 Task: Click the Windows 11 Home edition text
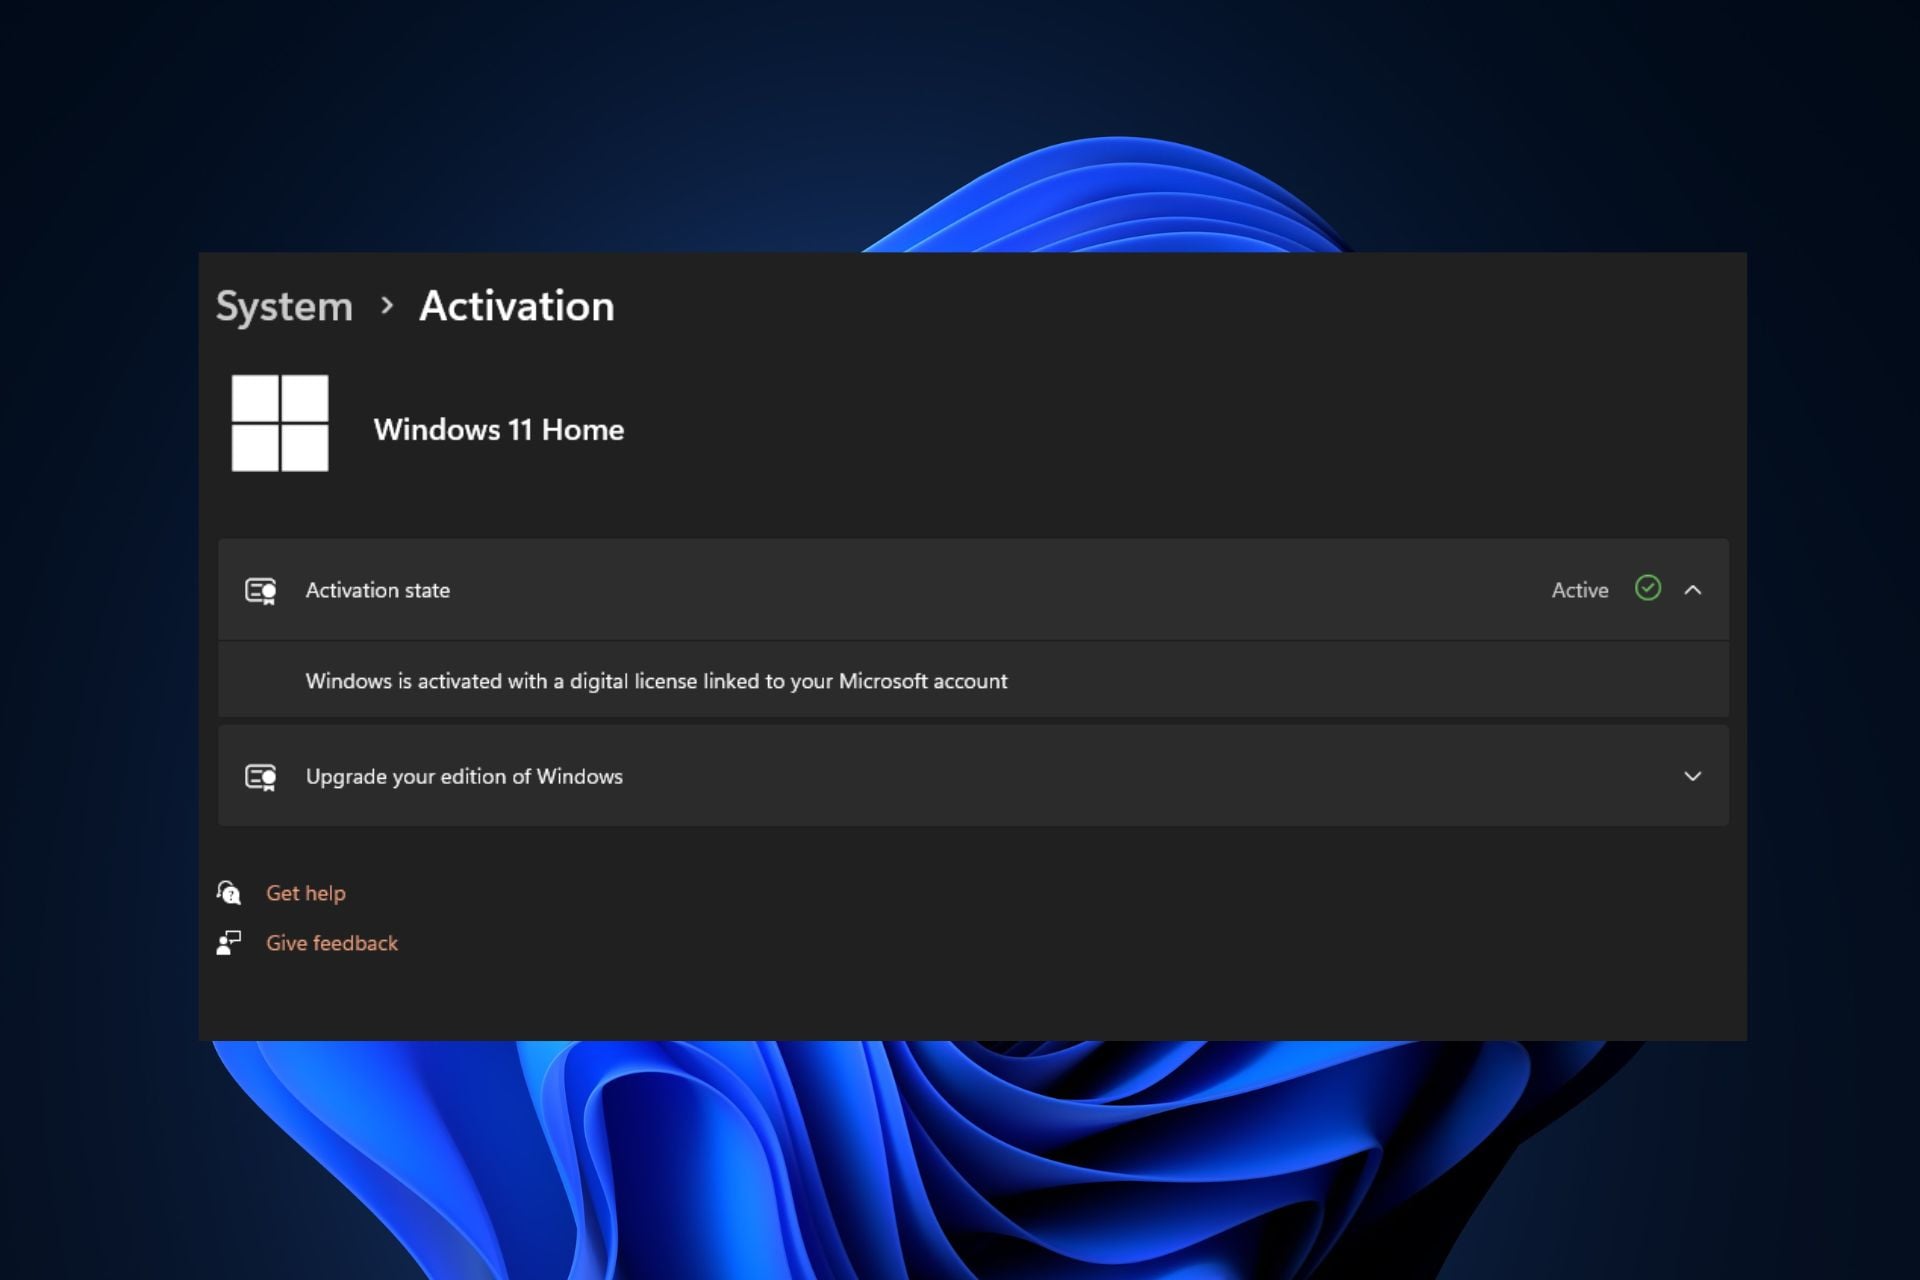coord(498,430)
